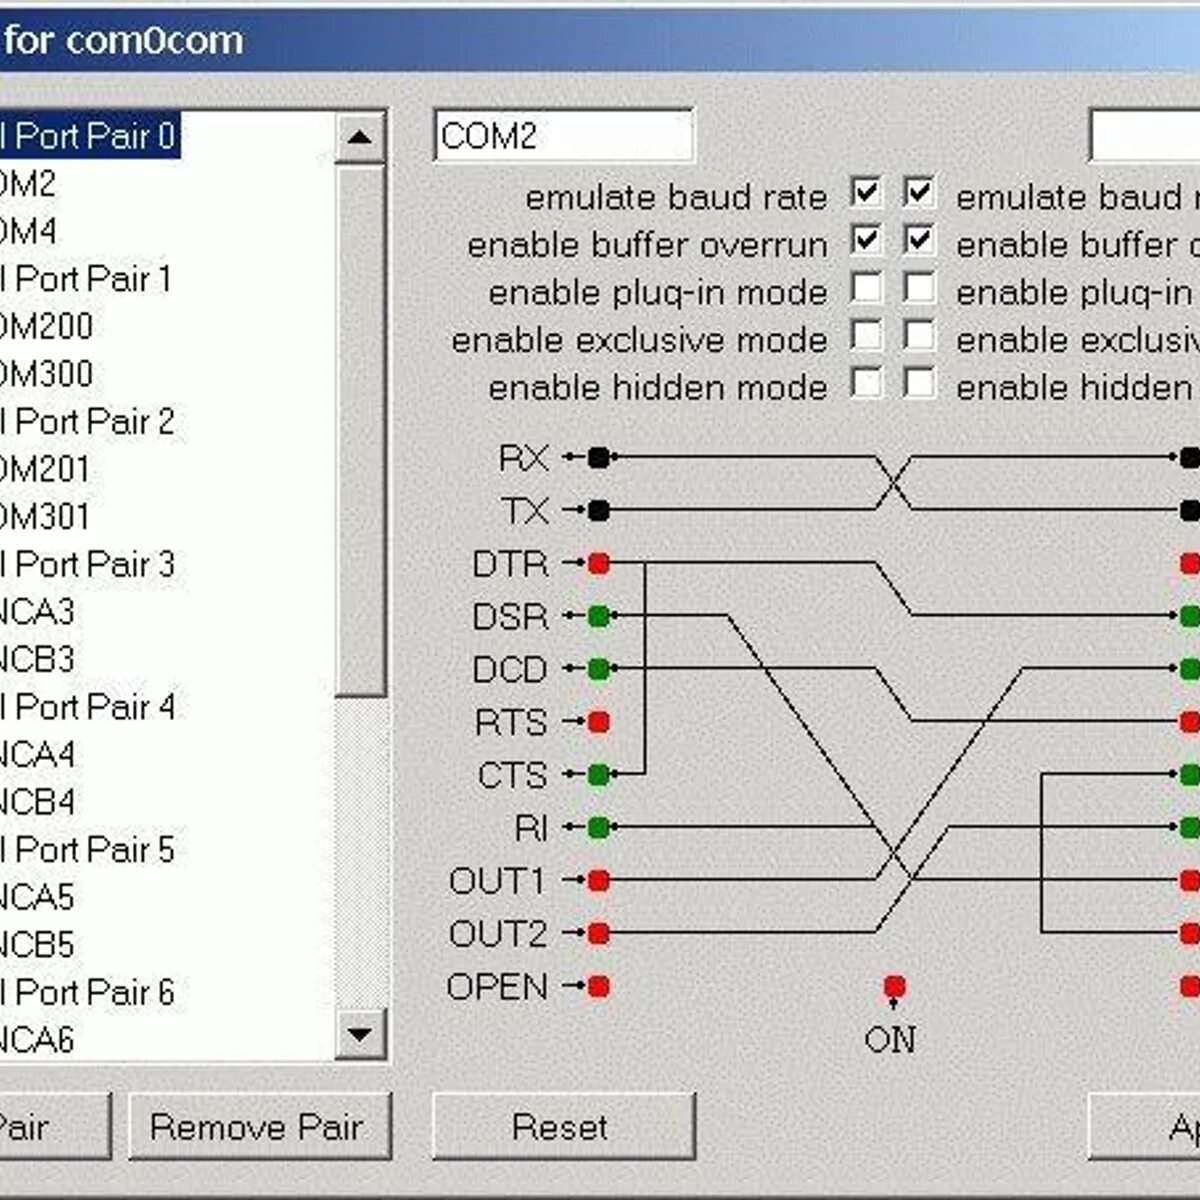Viewport: 1200px width, 1200px height.
Task: Select CNCB4 port in the list
Action: (38, 802)
